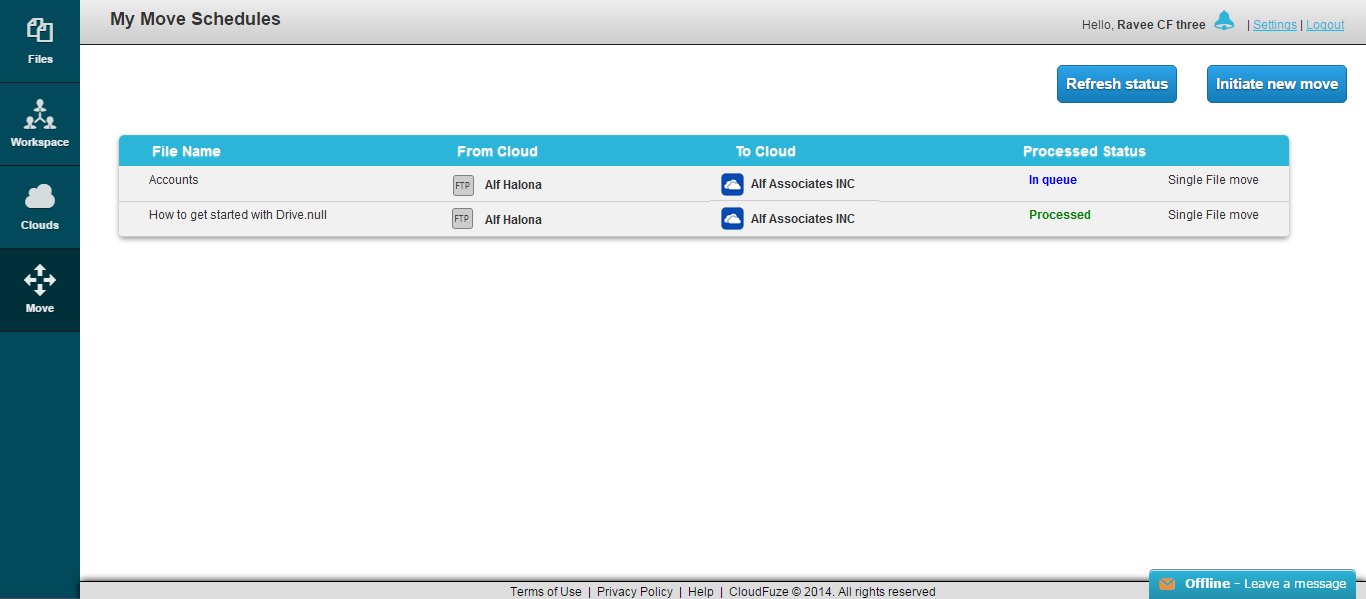Open Offline Leave a message chat
This screenshot has height=599, width=1366.
coord(1252,584)
